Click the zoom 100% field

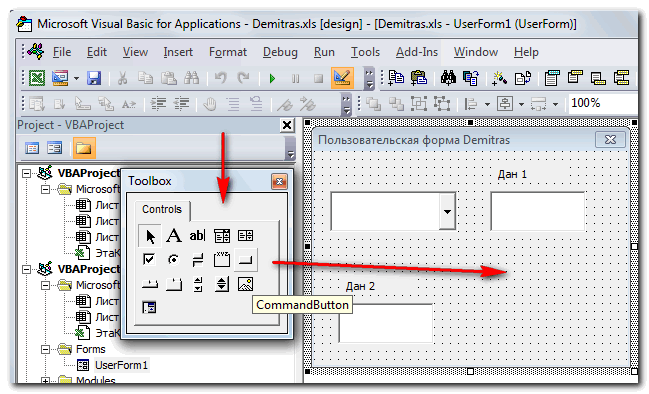tap(603, 103)
